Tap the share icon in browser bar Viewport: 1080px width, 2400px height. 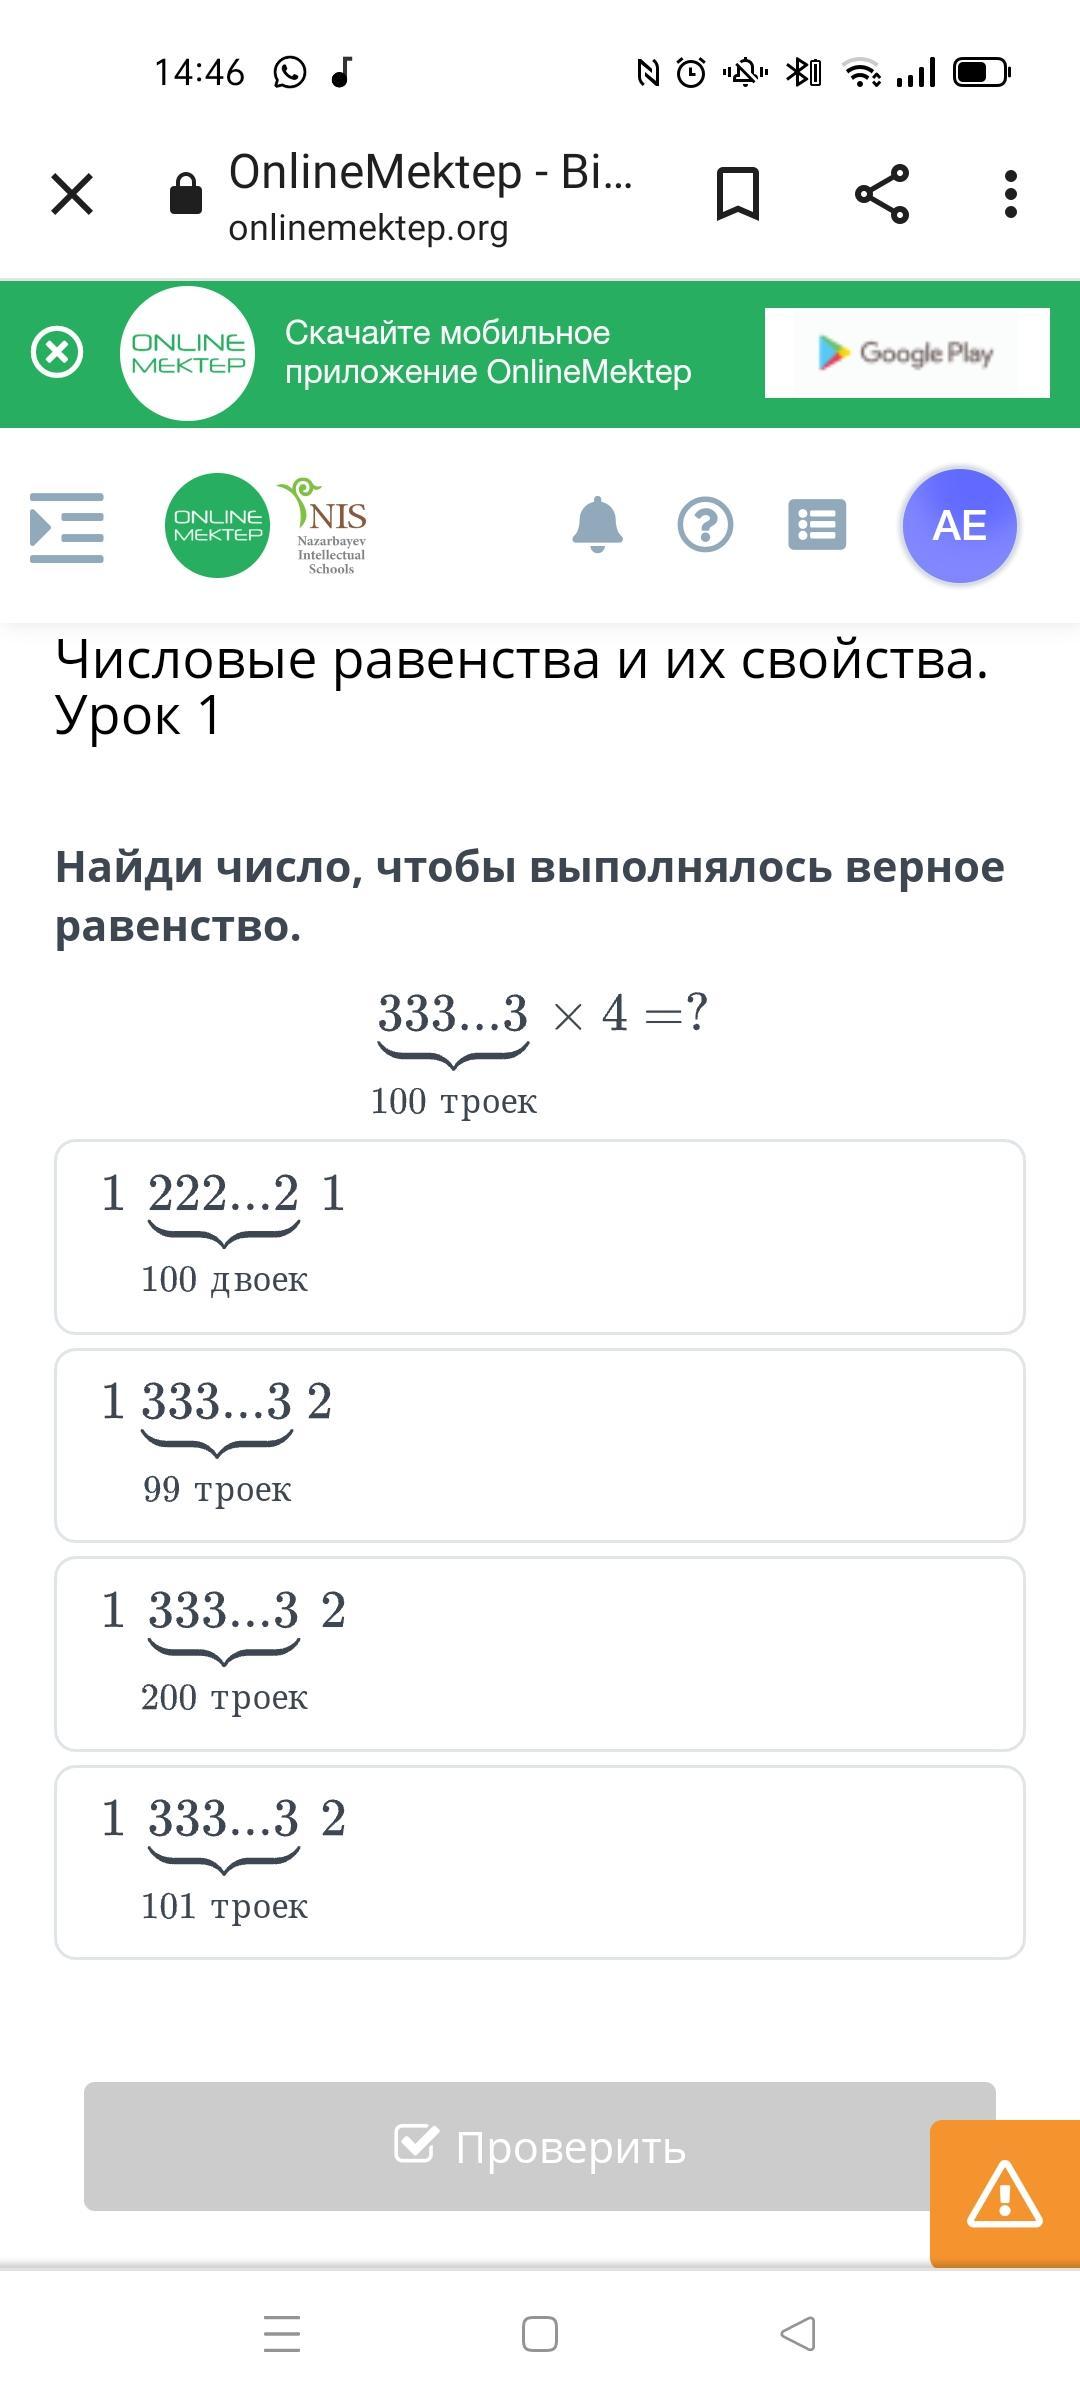pos(882,194)
